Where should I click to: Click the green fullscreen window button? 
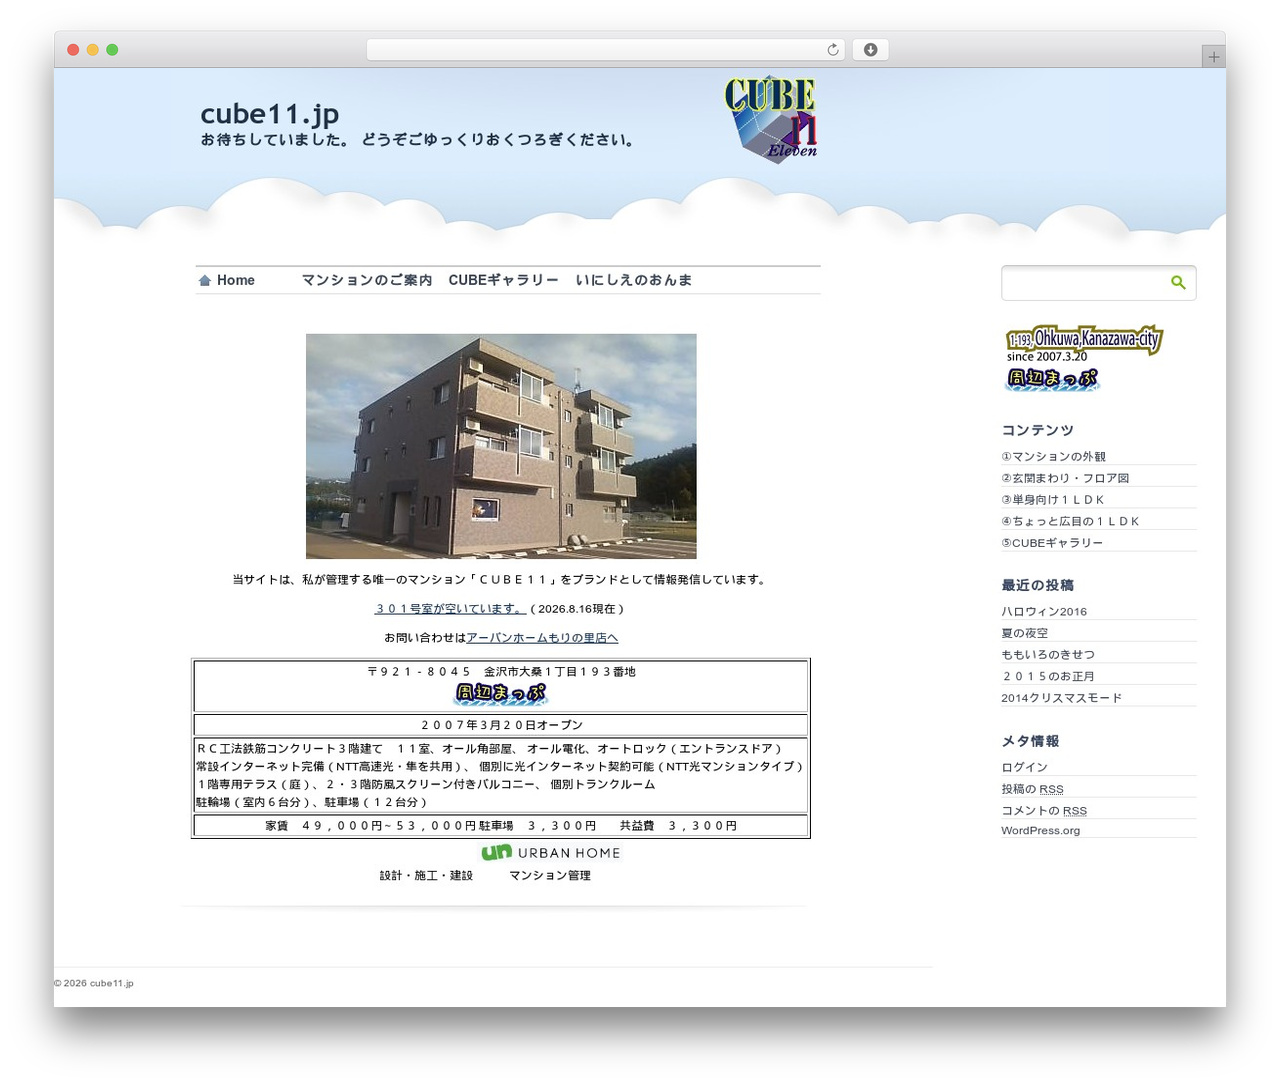pos(112,50)
